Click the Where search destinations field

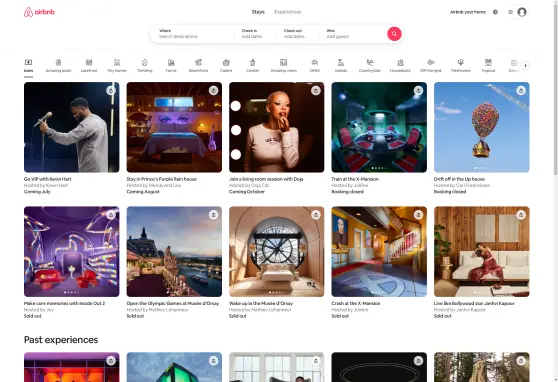pos(192,34)
